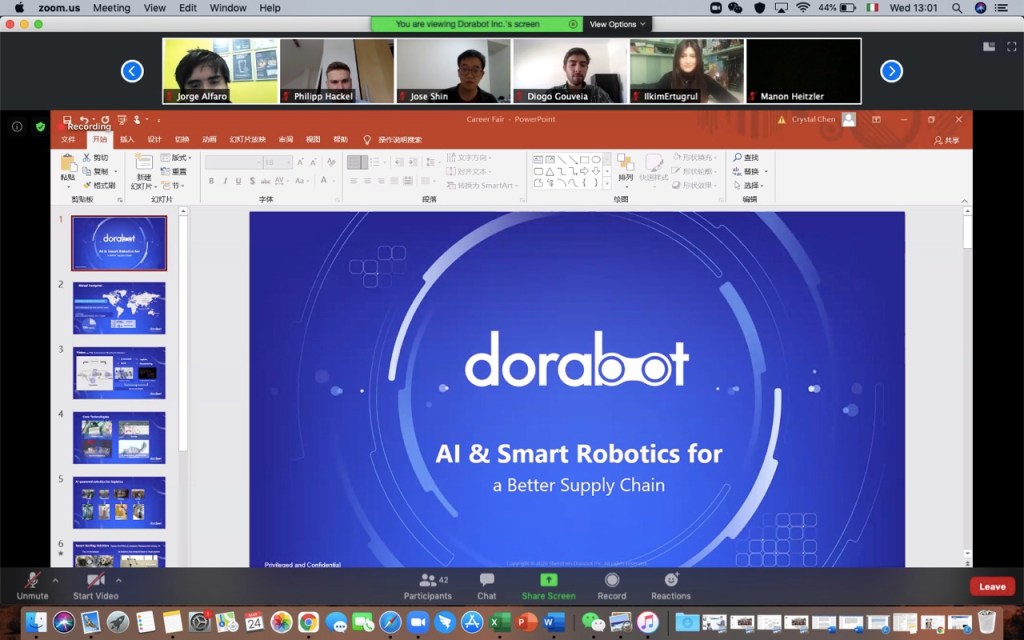Click the green encryption shield icon
1024x640 pixels.
[x=40, y=127]
